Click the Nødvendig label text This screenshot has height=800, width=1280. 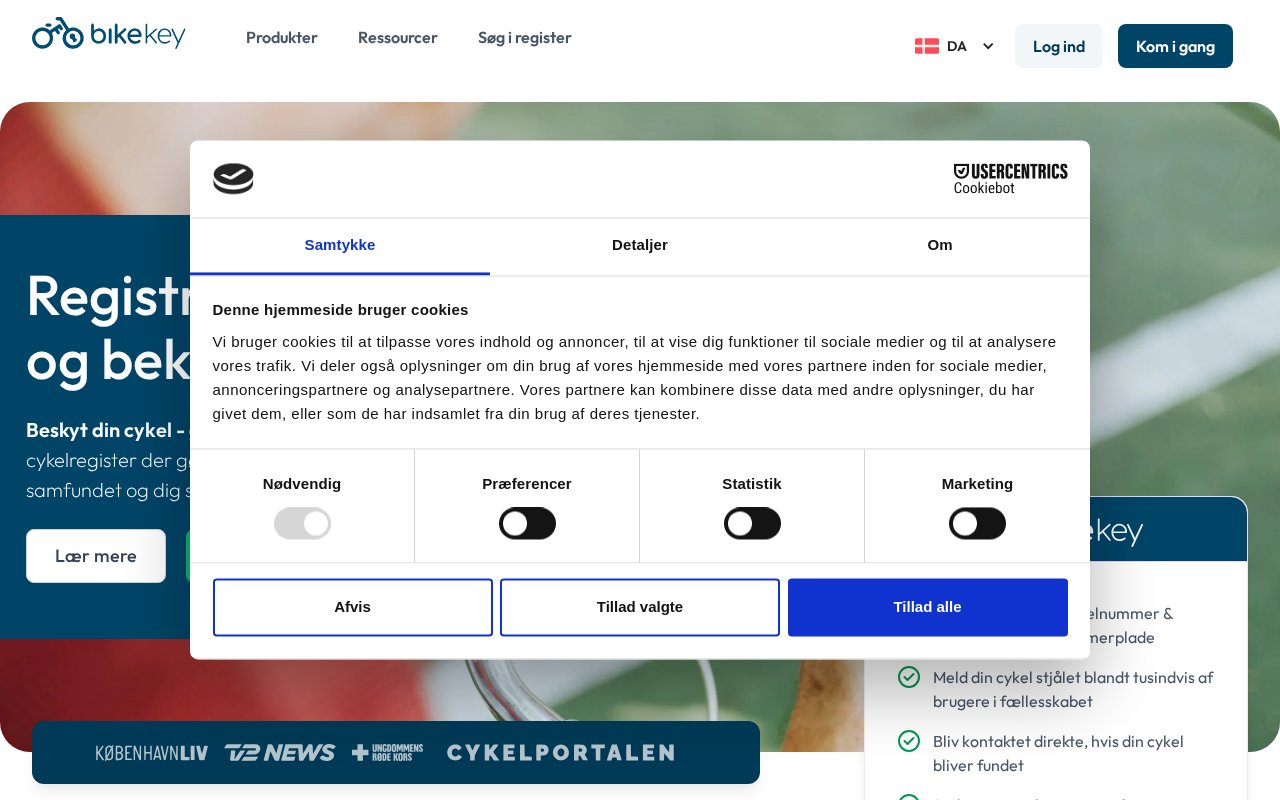(302, 484)
